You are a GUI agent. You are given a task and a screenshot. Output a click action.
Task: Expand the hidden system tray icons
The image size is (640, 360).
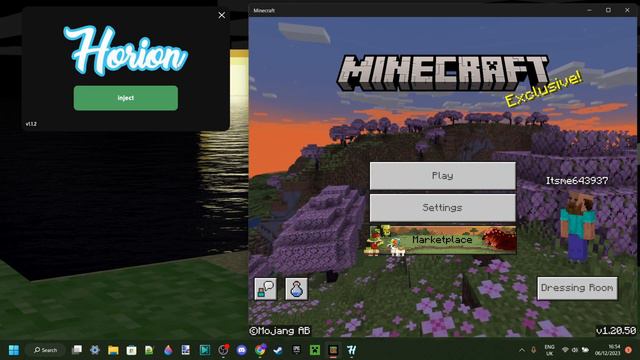(522, 350)
